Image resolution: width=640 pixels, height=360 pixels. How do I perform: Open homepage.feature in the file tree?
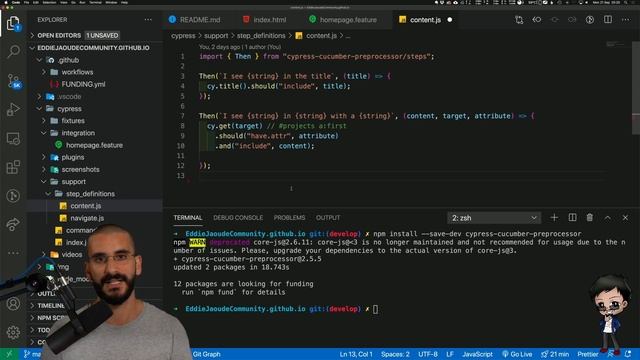(x=94, y=145)
